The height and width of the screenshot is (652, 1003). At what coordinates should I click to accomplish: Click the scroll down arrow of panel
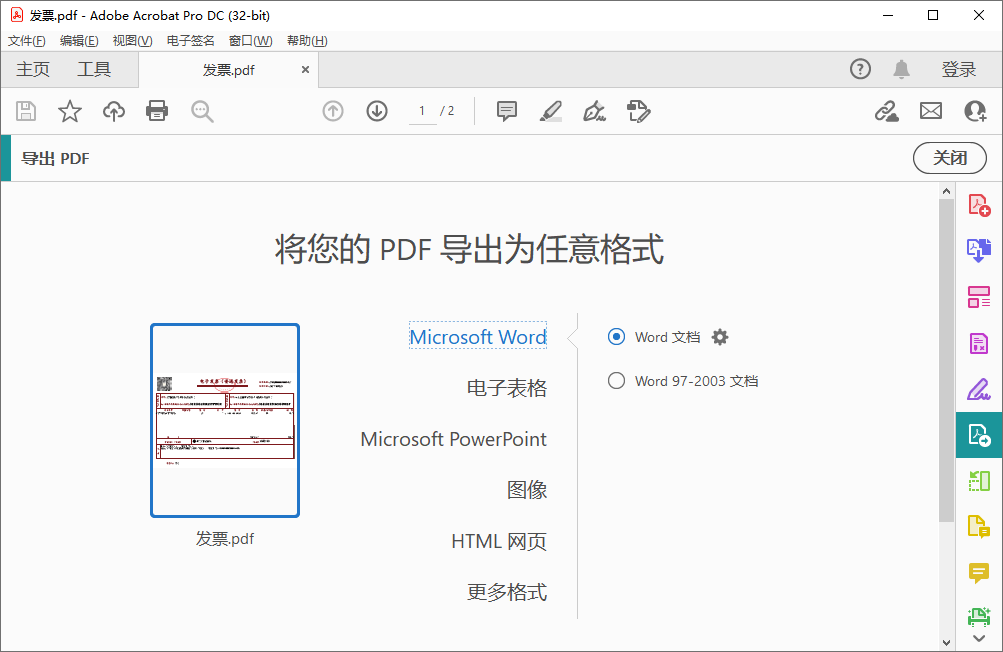point(946,642)
